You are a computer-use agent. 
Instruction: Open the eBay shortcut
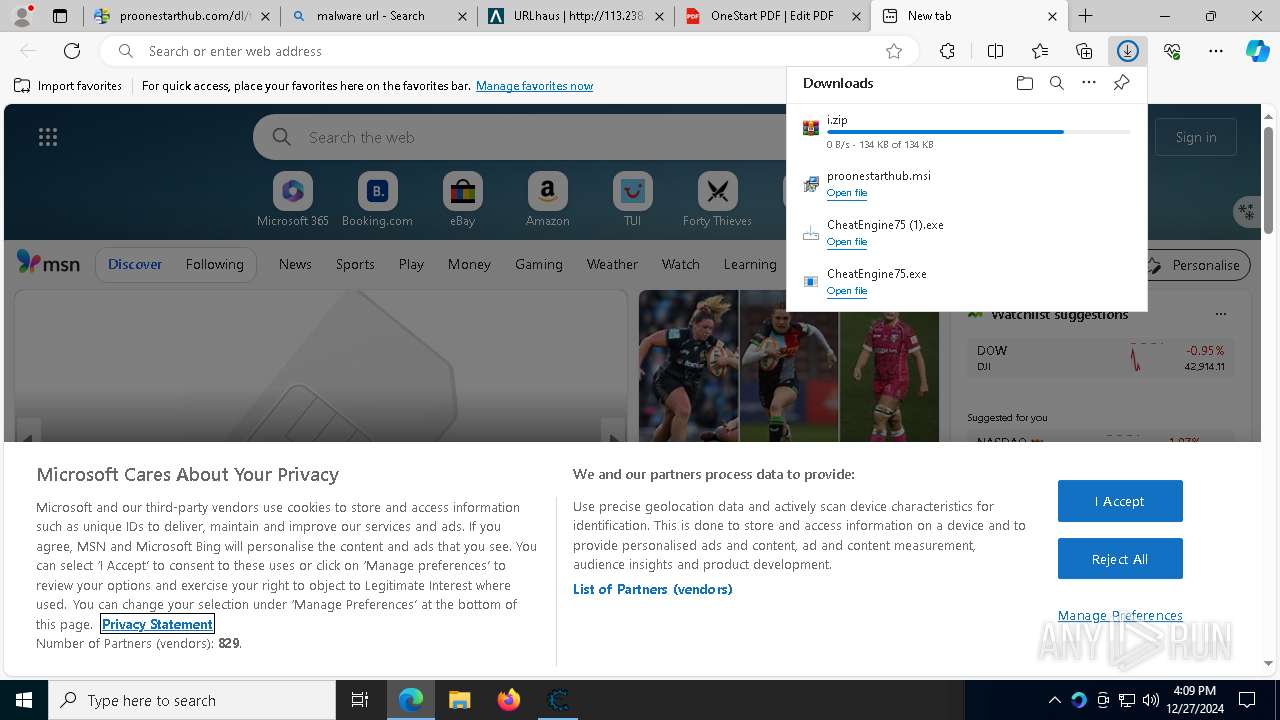(462, 200)
